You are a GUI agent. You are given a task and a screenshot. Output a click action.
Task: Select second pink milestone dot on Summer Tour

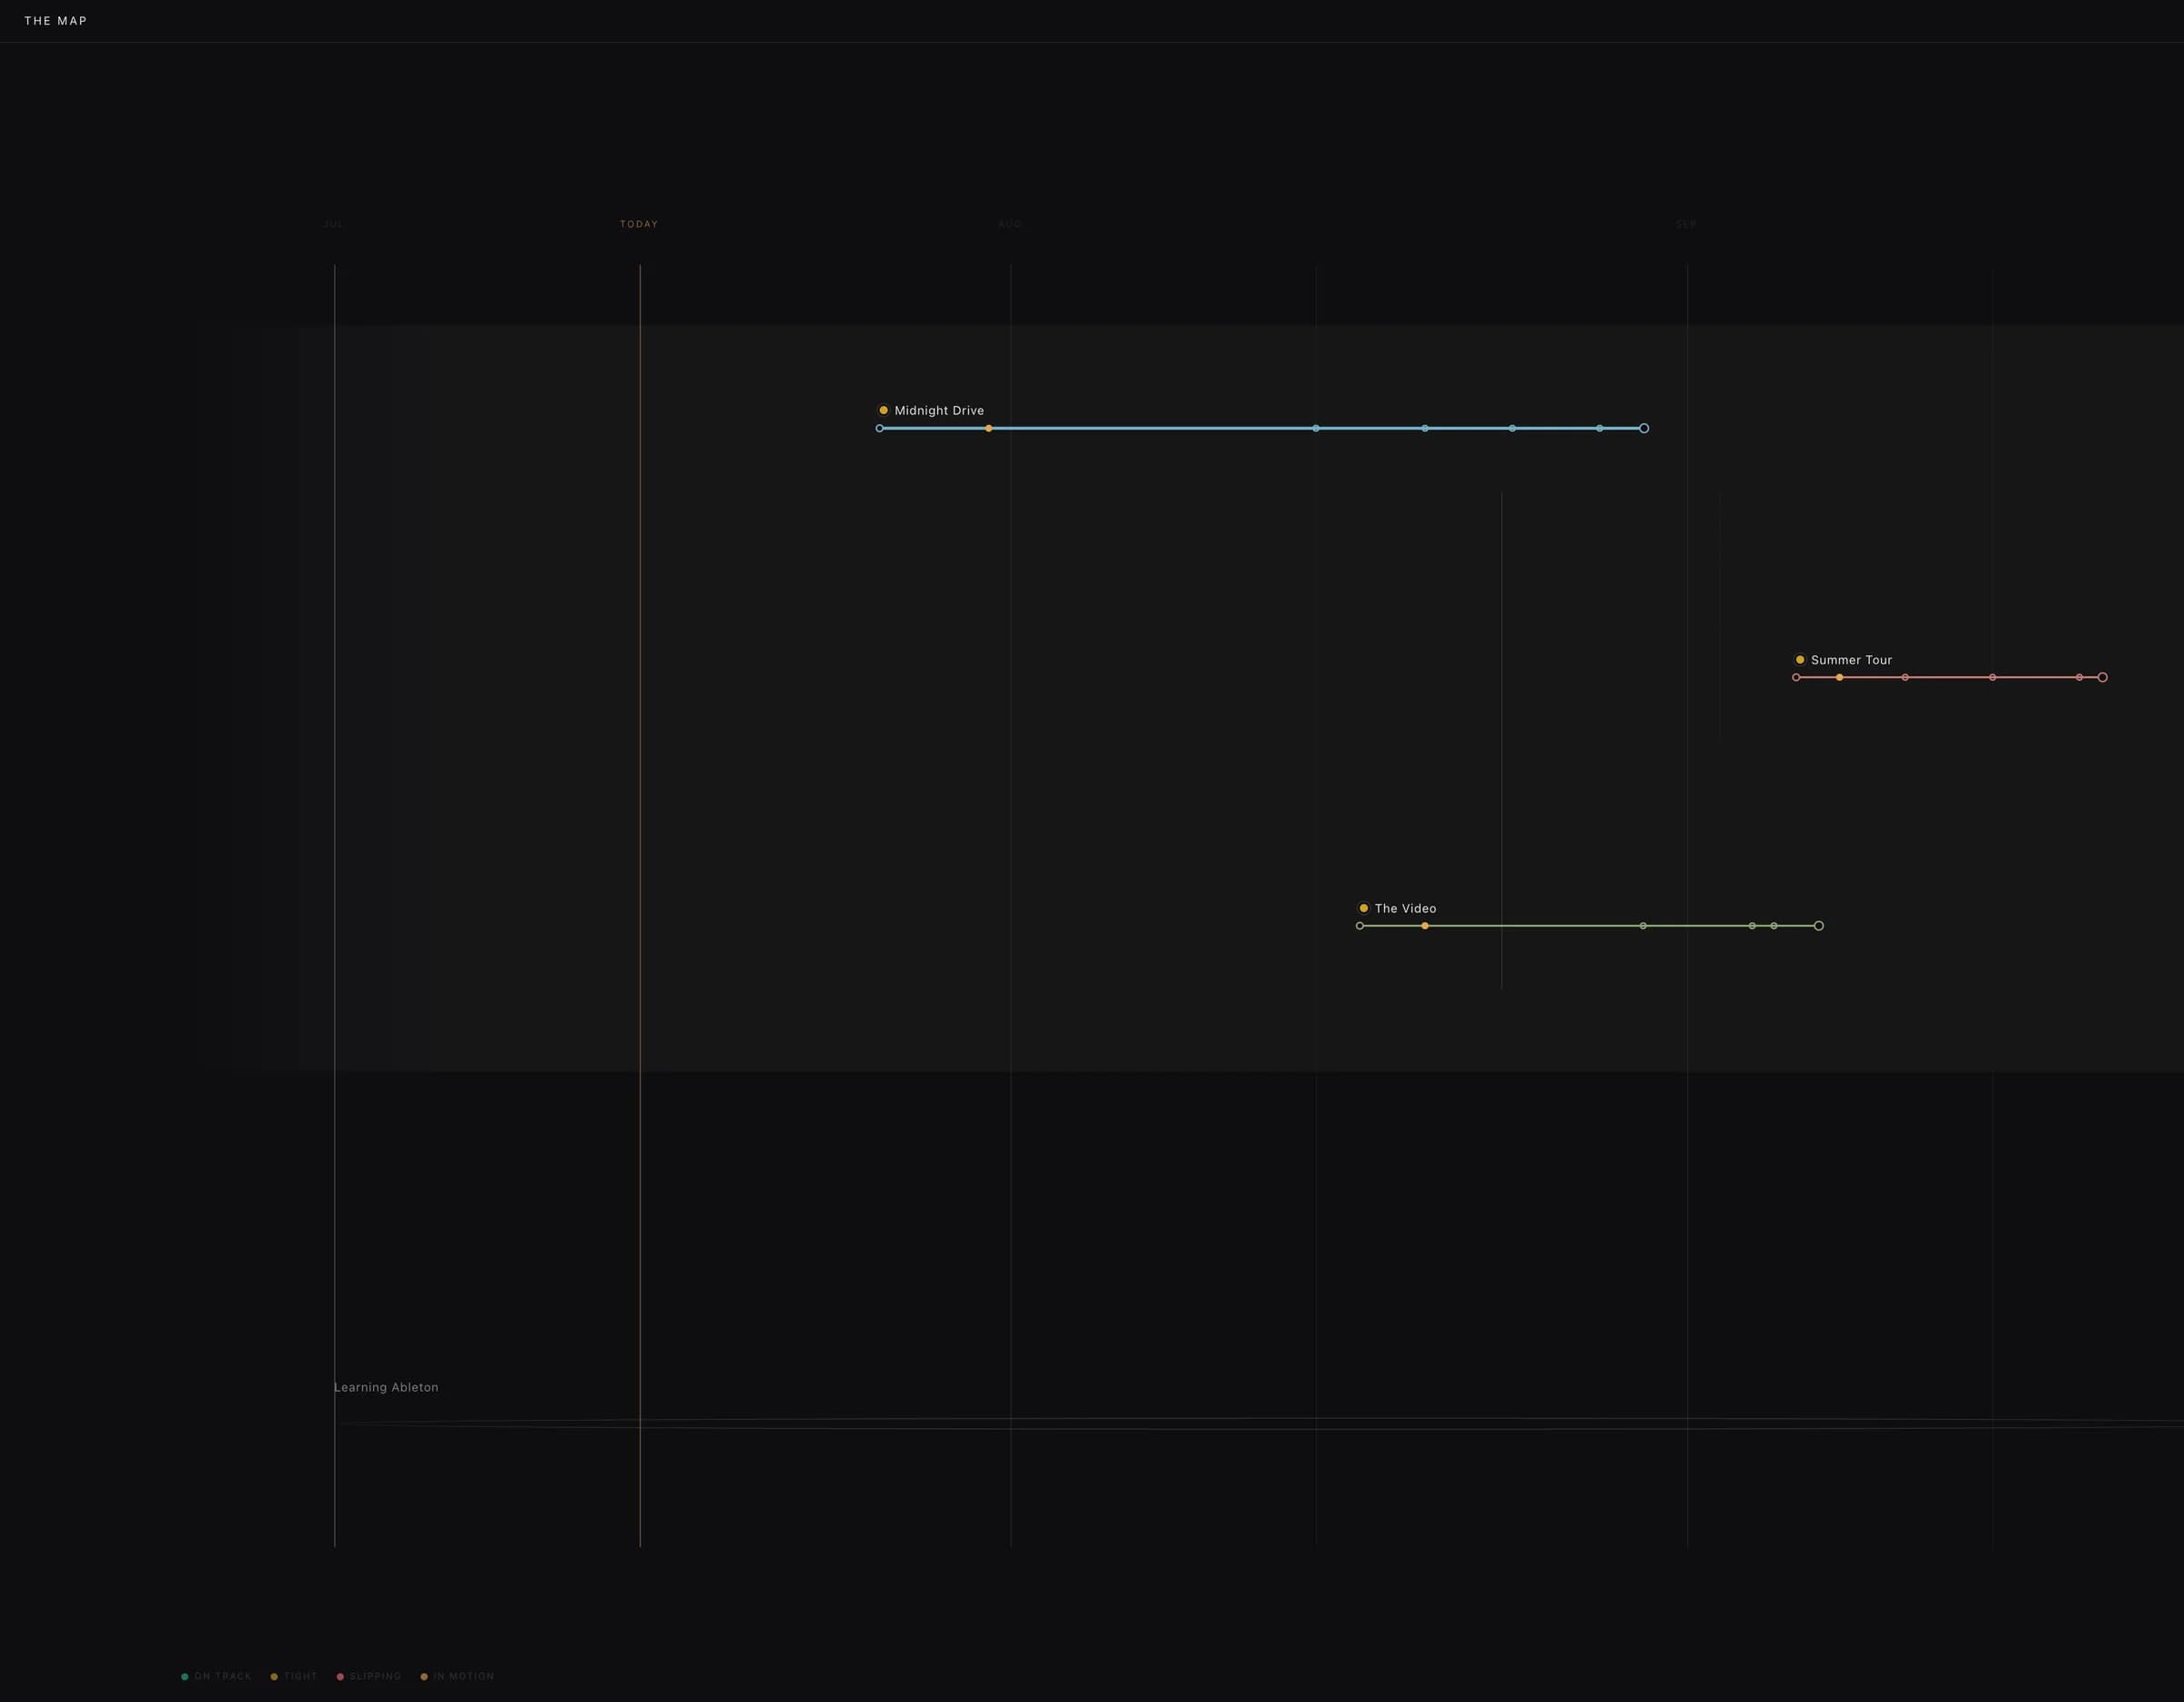[1992, 677]
